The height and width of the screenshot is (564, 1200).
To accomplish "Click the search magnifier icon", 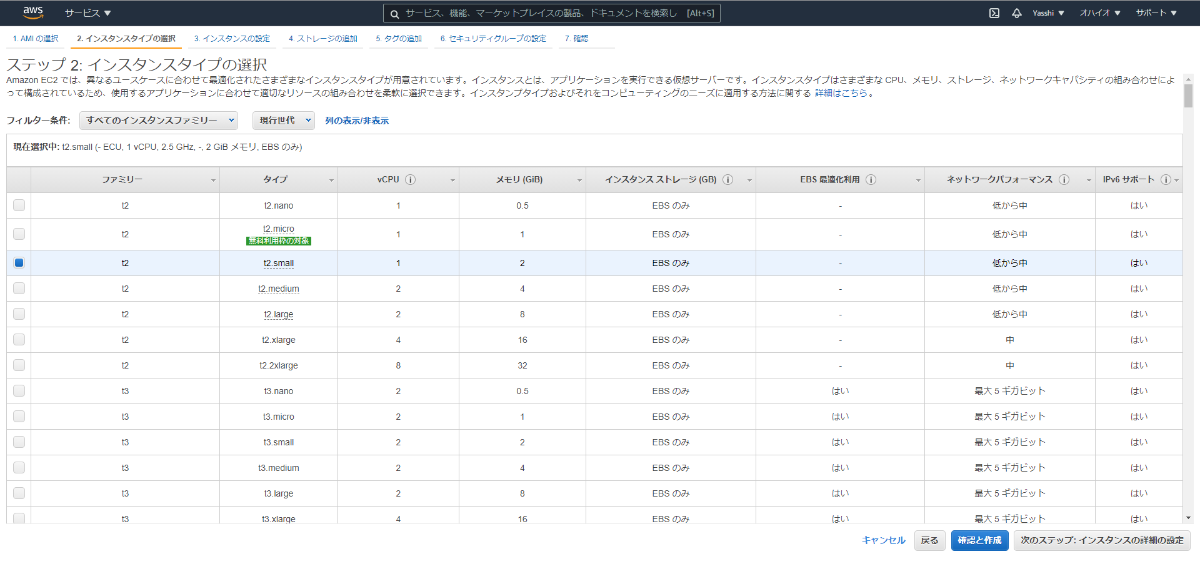I will 396,14.
